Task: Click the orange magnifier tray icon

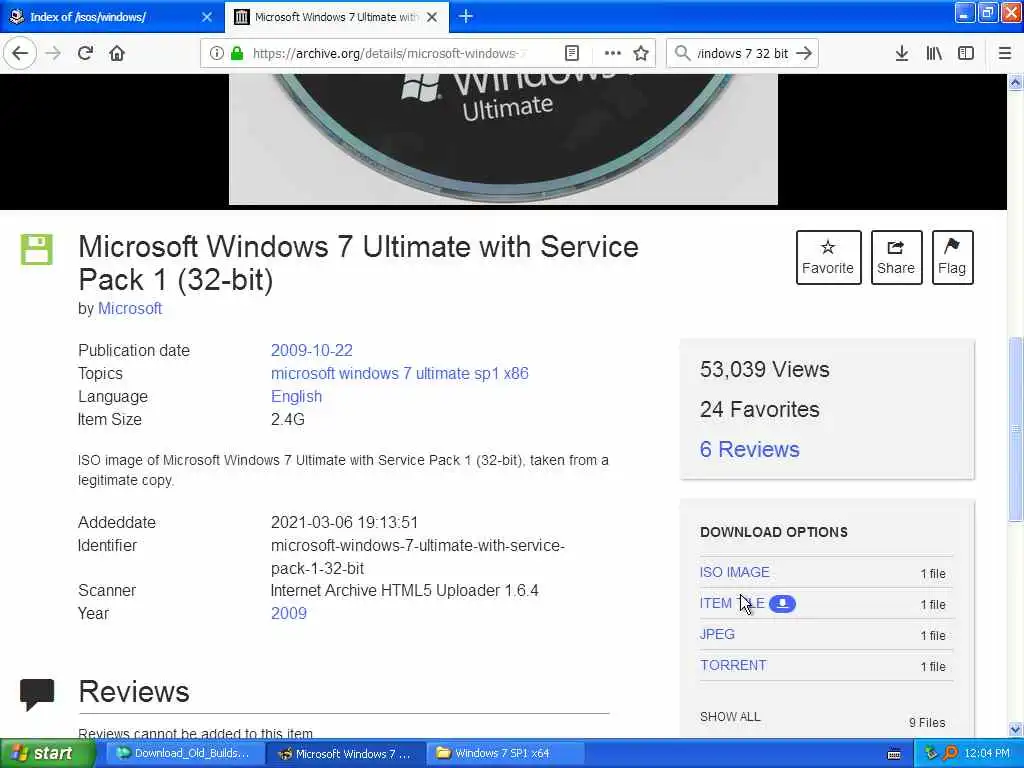Action: click(950, 753)
